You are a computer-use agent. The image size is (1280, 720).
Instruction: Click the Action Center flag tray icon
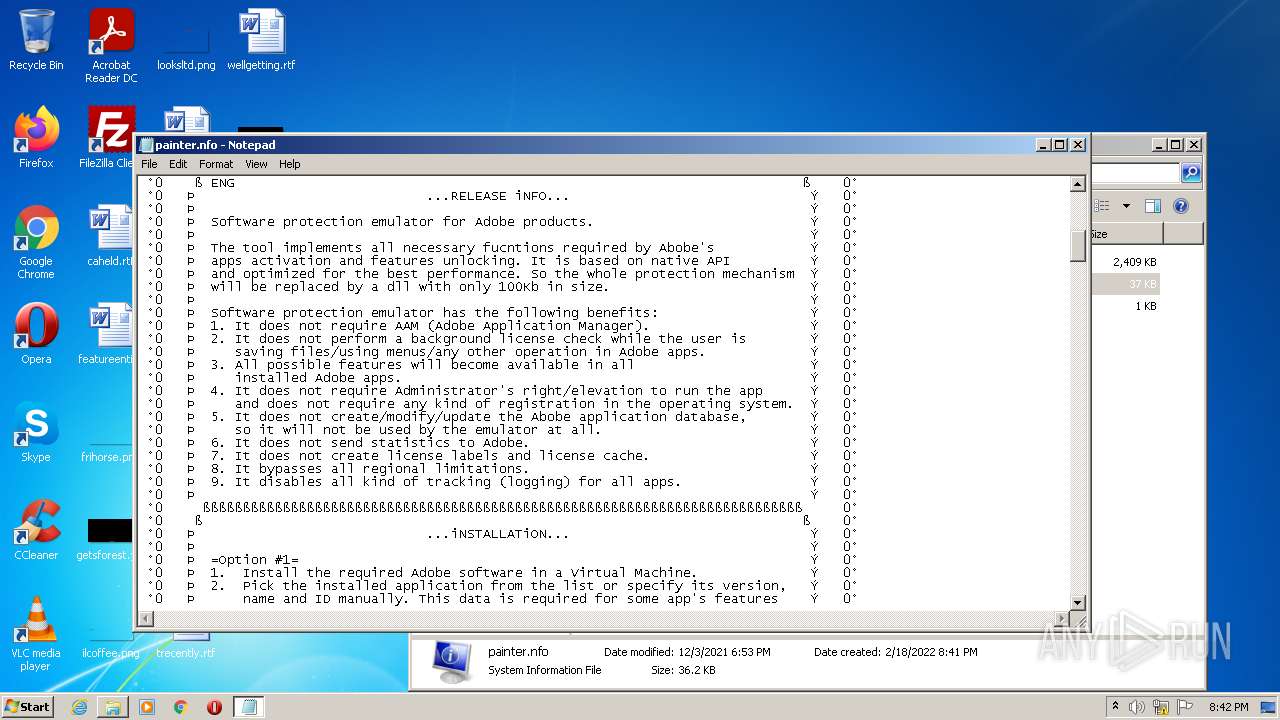pos(1186,707)
